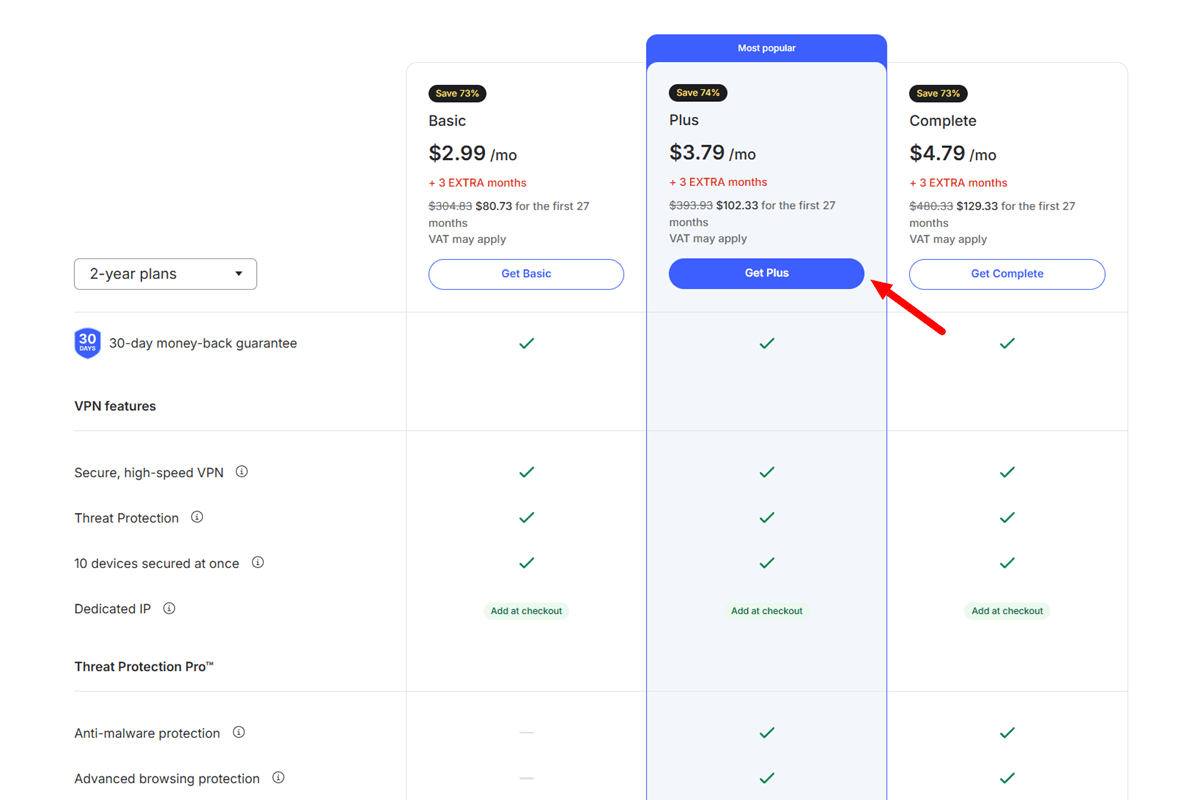Image resolution: width=1200 pixels, height=800 pixels.
Task: Open the Threat Protection info tooltip icon
Action: pos(196,518)
